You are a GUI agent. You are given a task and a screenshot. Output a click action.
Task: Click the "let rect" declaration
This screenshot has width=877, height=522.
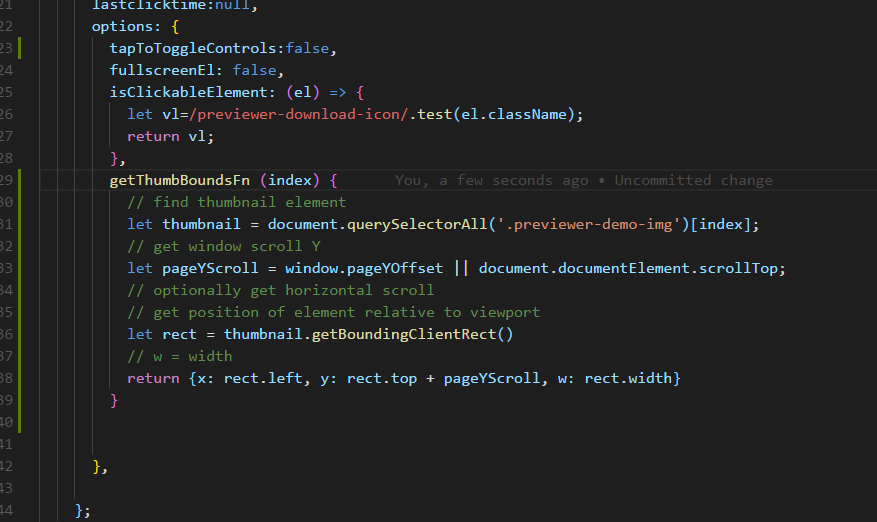(x=162, y=334)
